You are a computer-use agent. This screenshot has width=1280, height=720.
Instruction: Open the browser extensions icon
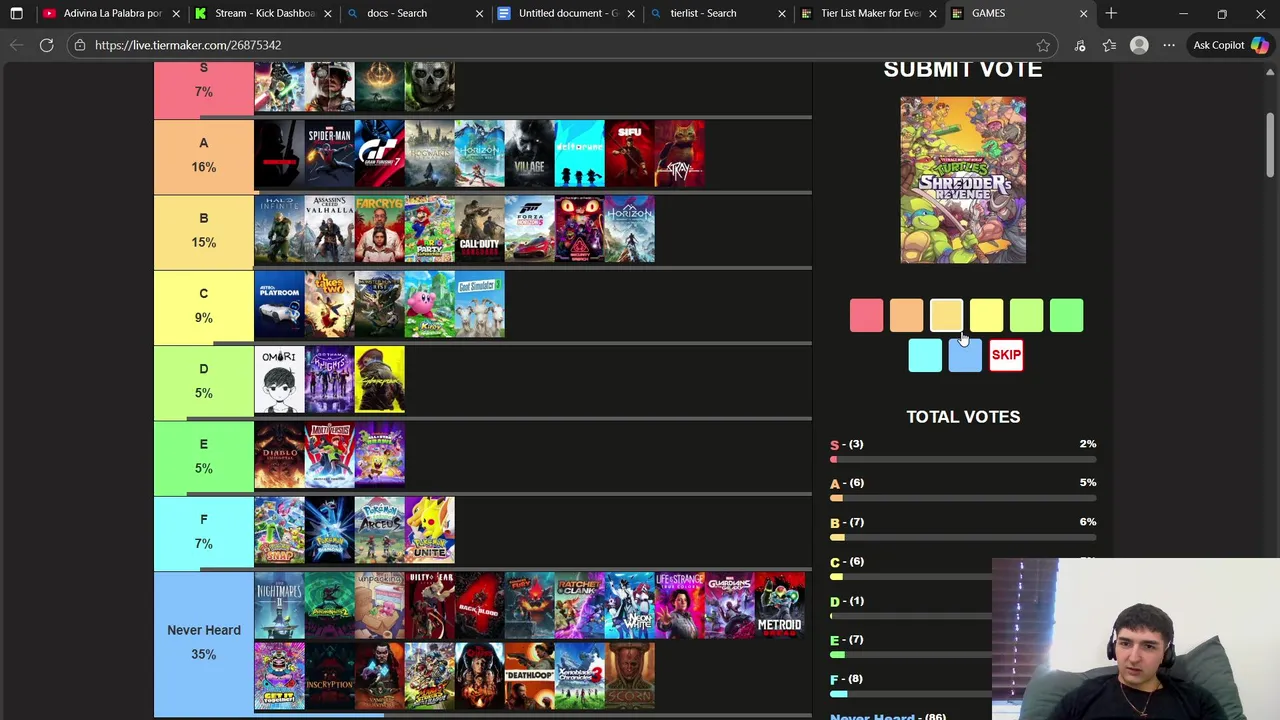pos(1080,45)
